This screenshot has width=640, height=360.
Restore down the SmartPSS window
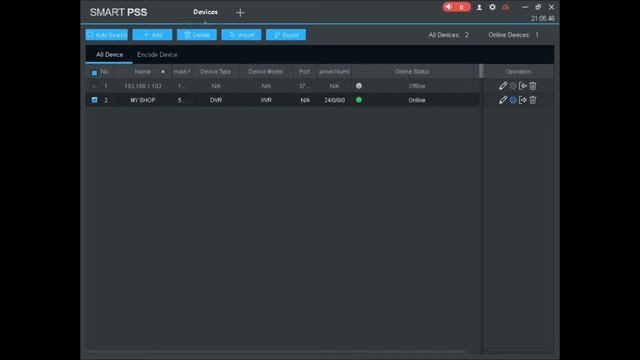(x=538, y=7)
